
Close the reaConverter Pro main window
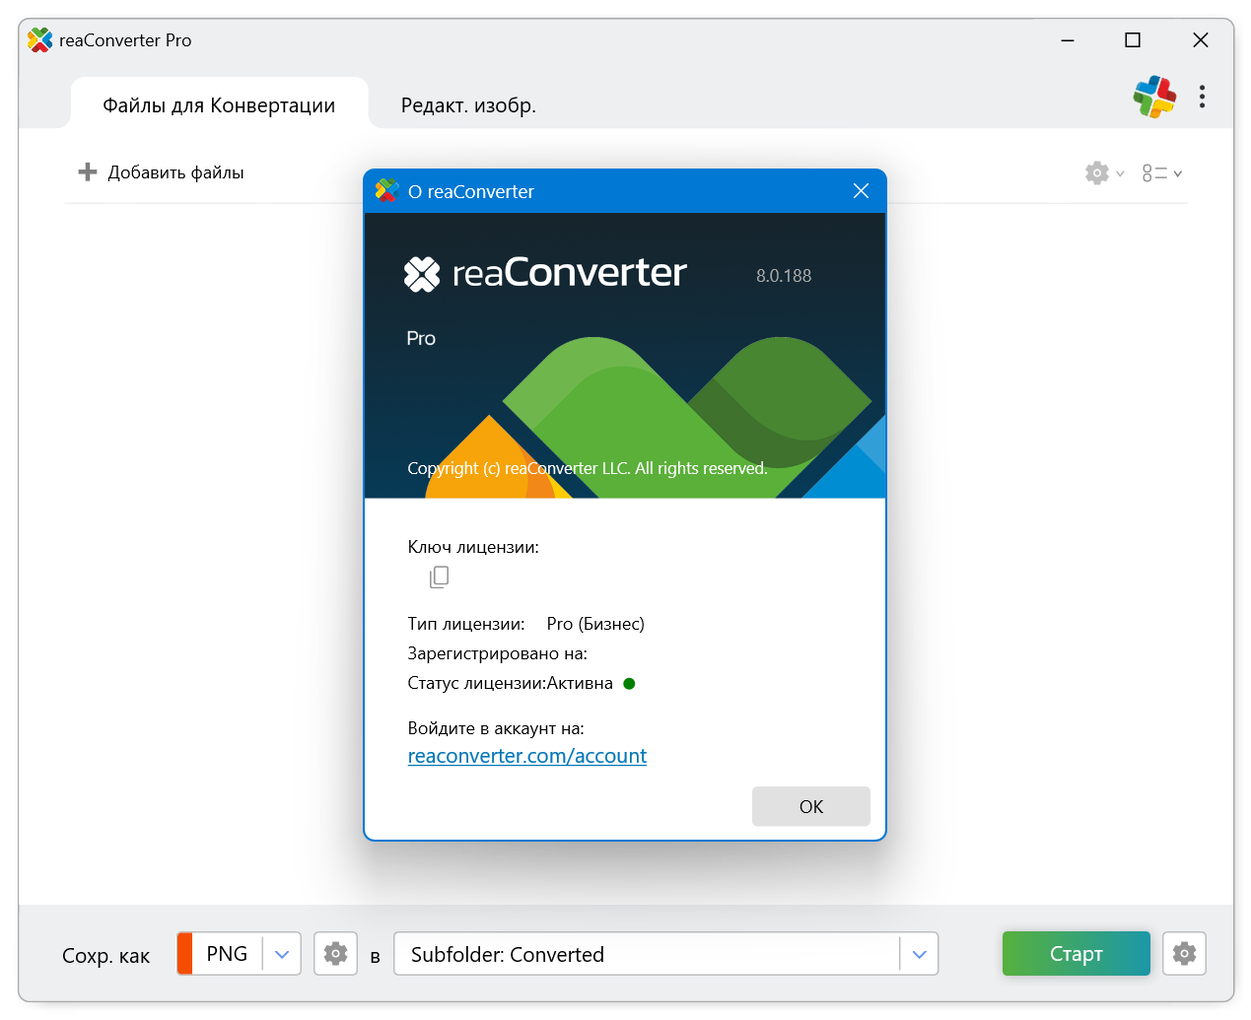[1200, 40]
